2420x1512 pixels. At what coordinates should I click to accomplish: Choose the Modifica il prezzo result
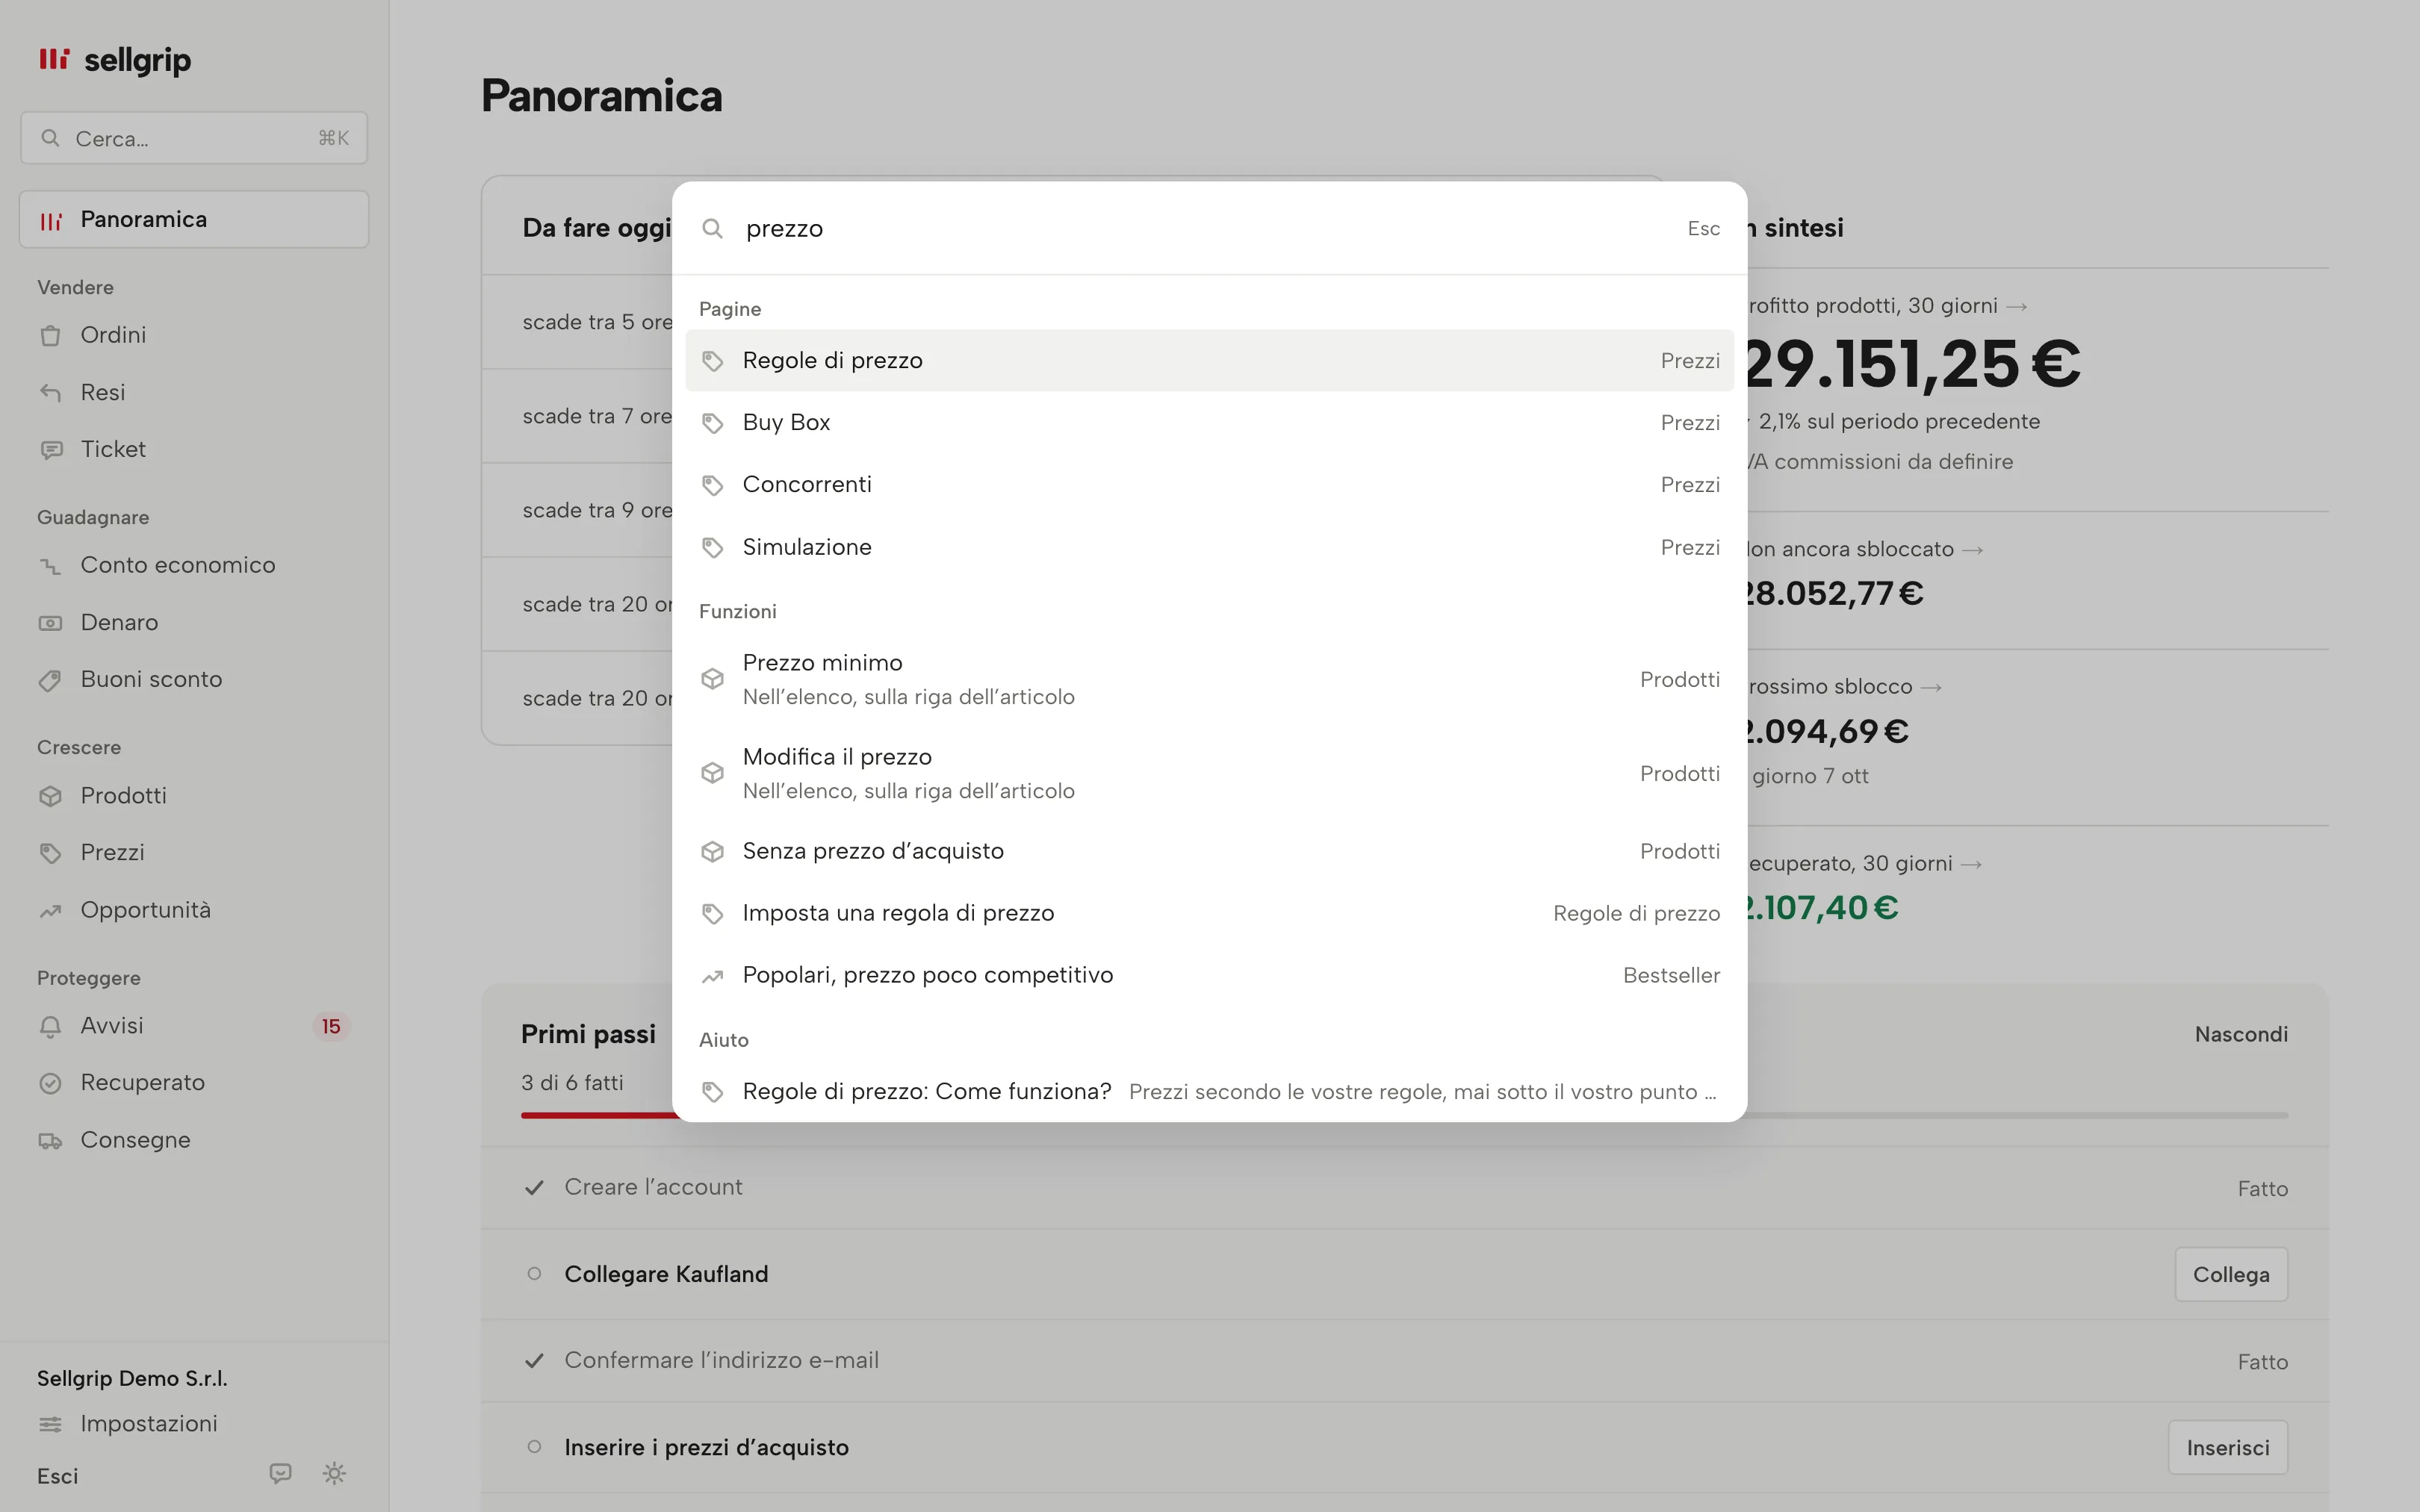tap(1209, 773)
